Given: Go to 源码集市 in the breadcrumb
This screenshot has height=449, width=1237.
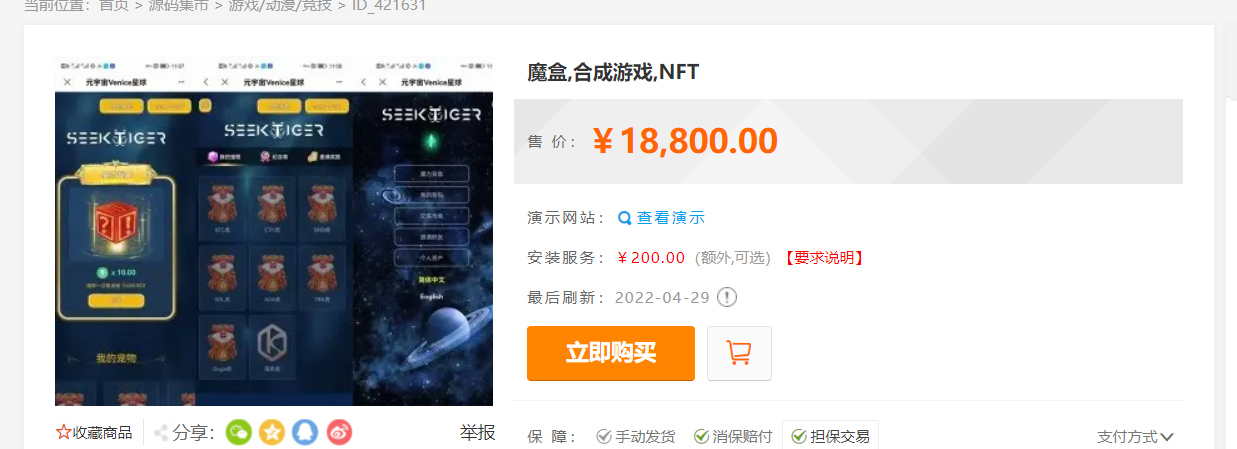Looking at the screenshot, I should [x=179, y=5].
